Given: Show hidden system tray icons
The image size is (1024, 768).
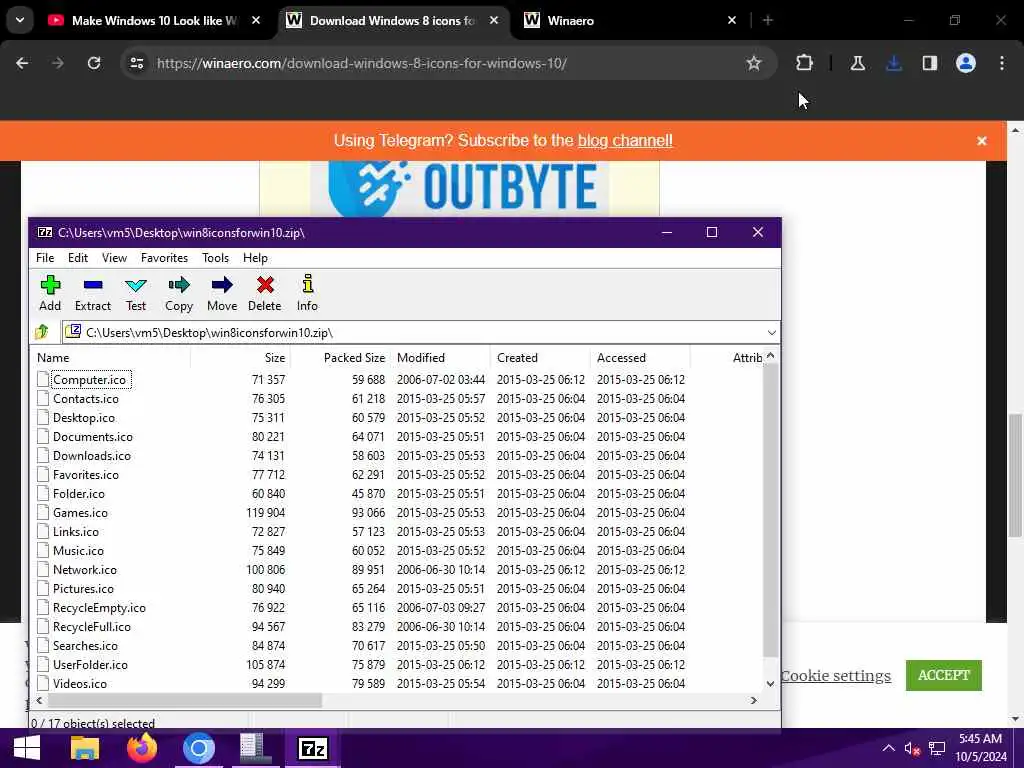Looking at the screenshot, I should (x=888, y=749).
